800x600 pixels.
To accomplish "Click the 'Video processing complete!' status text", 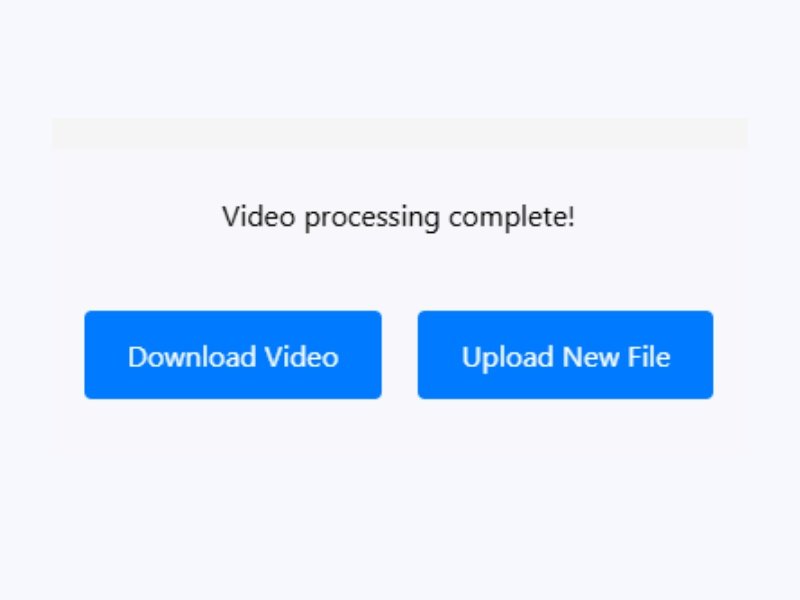I will click(x=398, y=217).
